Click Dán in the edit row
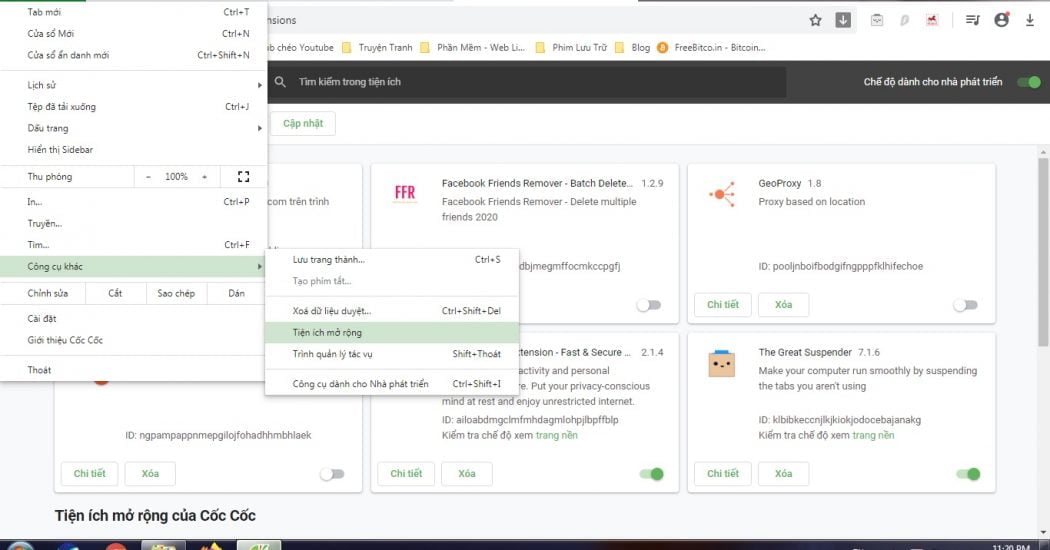Image resolution: width=1050 pixels, height=550 pixels. [236, 293]
